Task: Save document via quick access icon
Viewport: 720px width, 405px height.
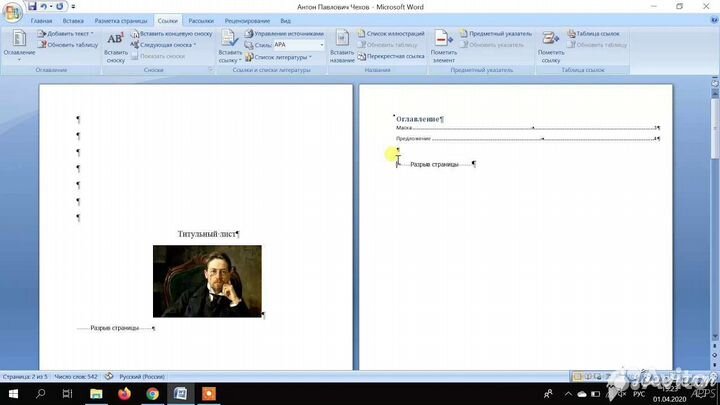Action: (x=32, y=6)
